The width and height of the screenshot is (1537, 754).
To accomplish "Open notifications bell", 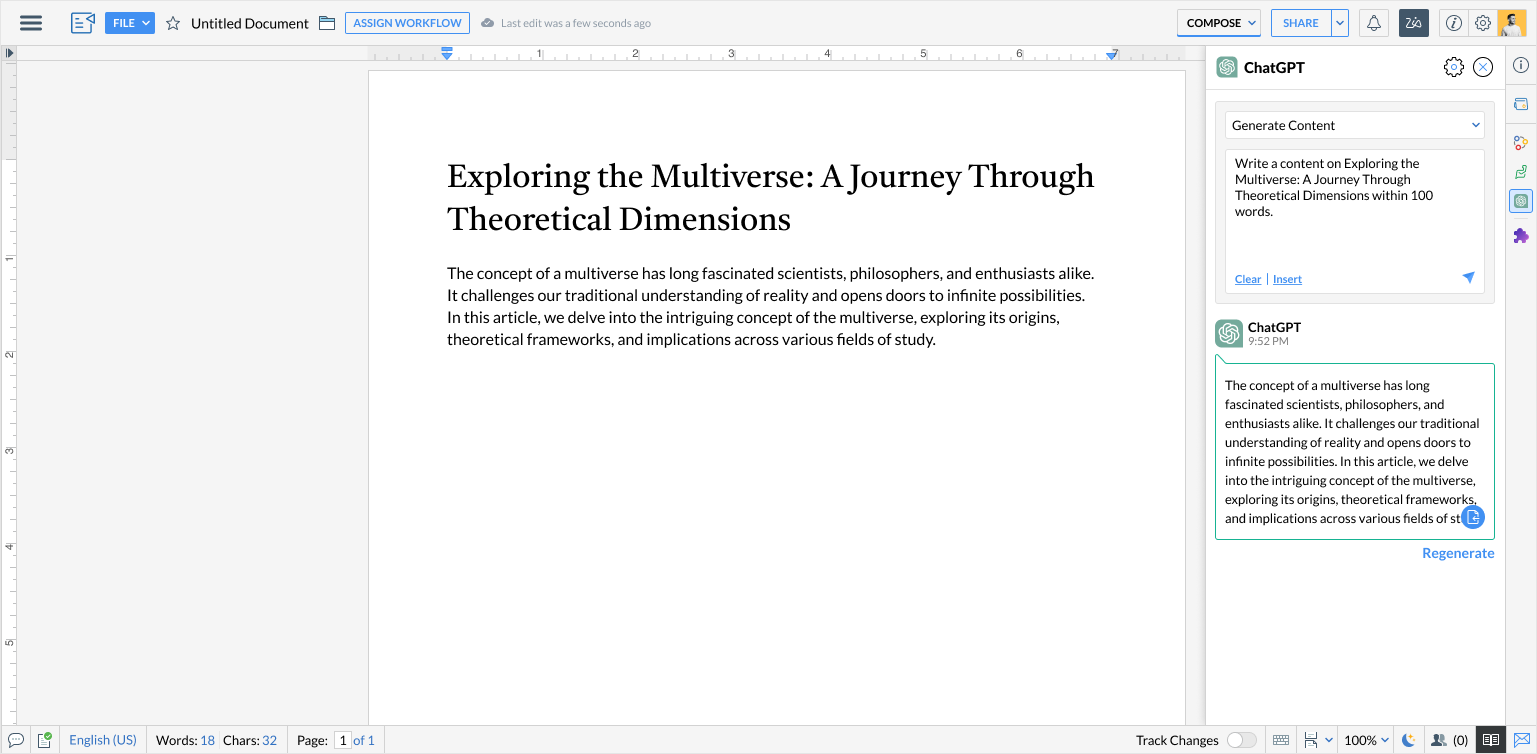I will click(1374, 23).
